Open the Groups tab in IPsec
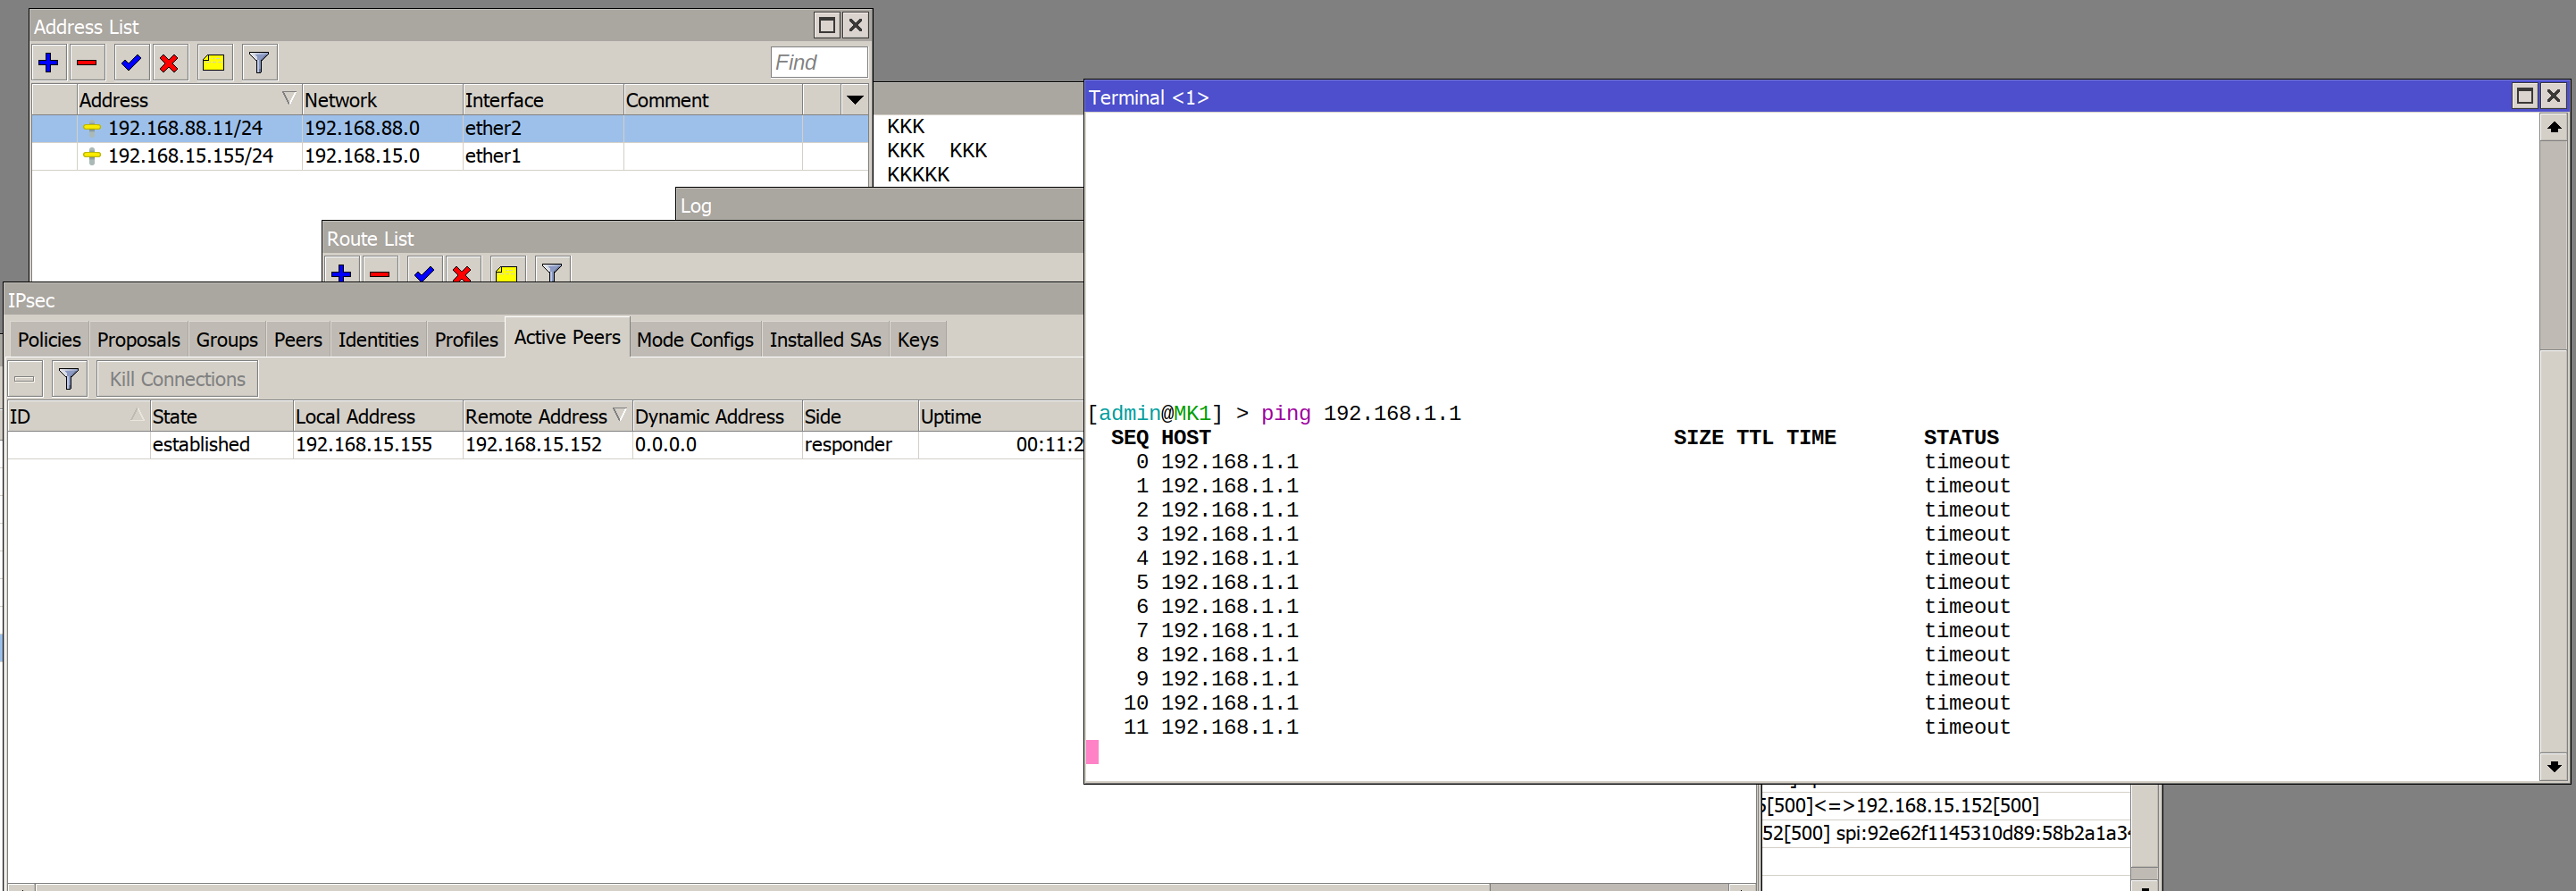The height and width of the screenshot is (891, 2576). pyautogui.click(x=227, y=340)
